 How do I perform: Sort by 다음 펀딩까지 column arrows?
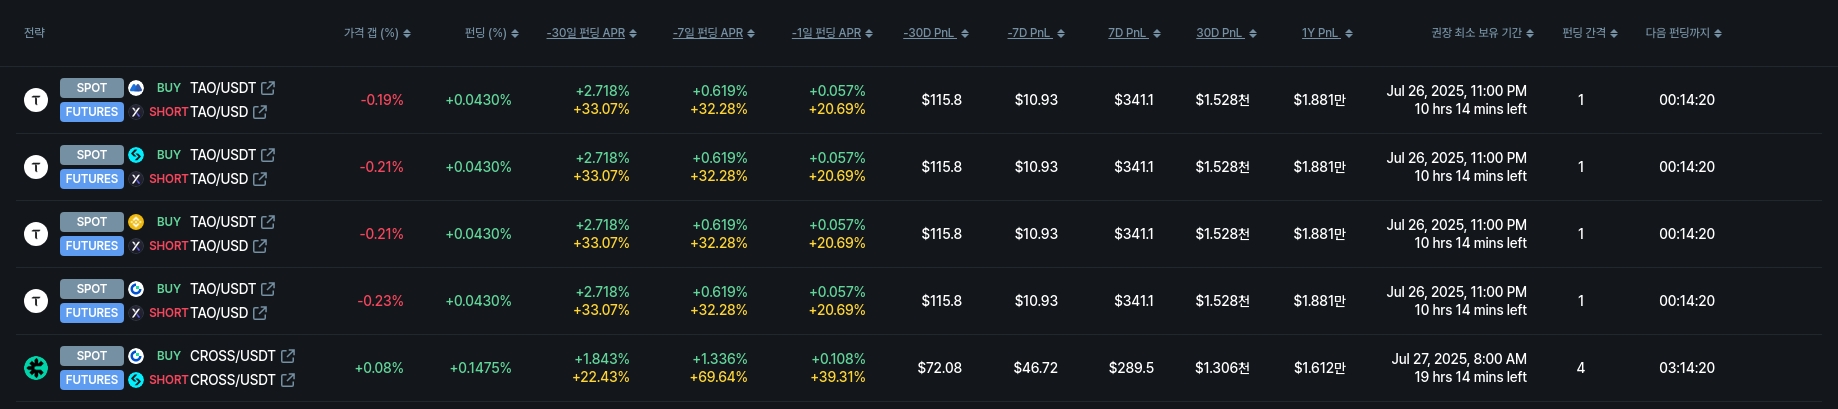tap(1718, 34)
